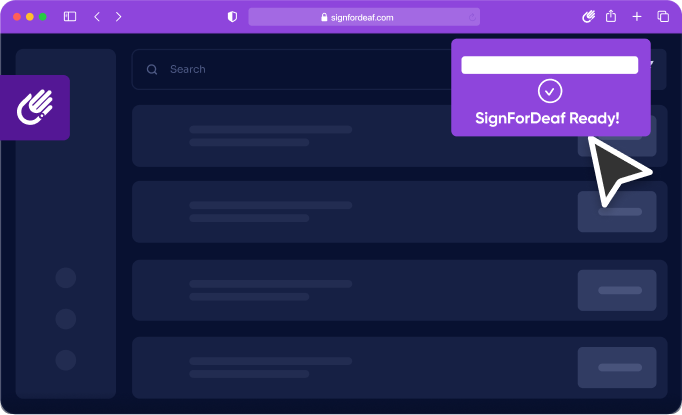This screenshot has width=682, height=415.
Task: Click the signfordeaf.com address bar
Action: (x=364, y=17)
